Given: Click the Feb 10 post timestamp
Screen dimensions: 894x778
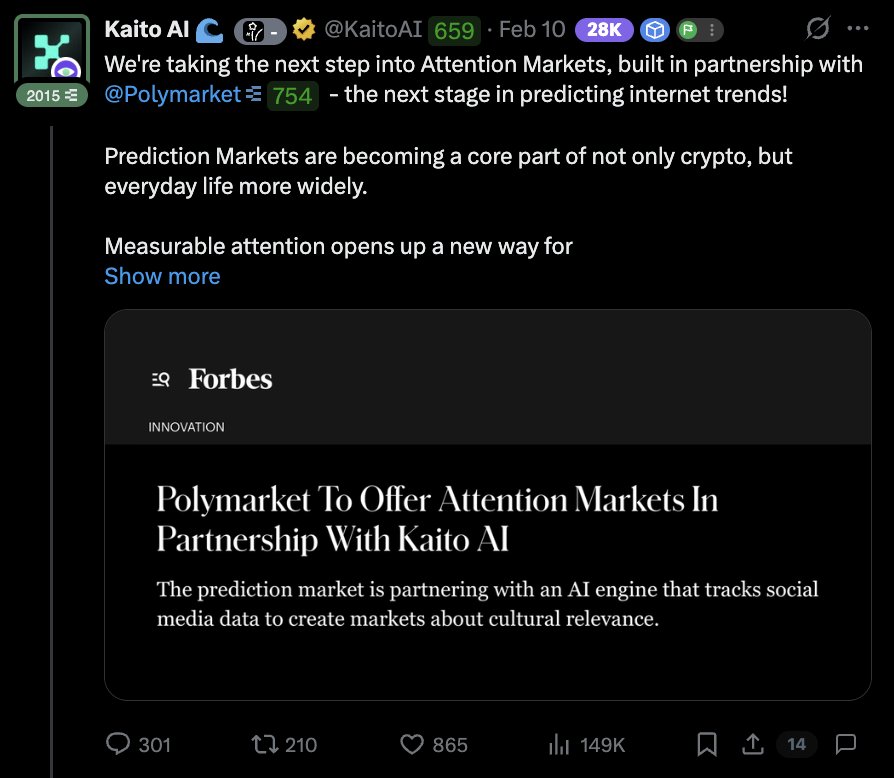Looking at the screenshot, I should [x=531, y=30].
